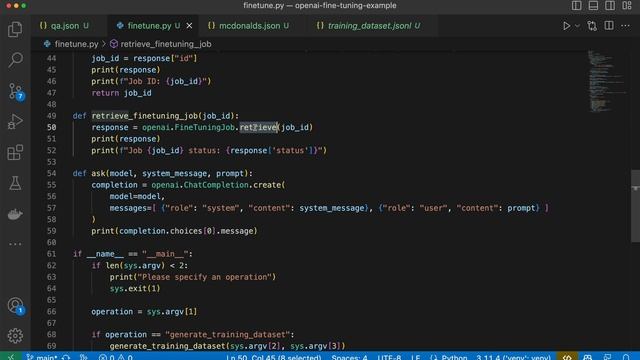
Task: Click 'return job_id' on line 47
Action: 121,93
